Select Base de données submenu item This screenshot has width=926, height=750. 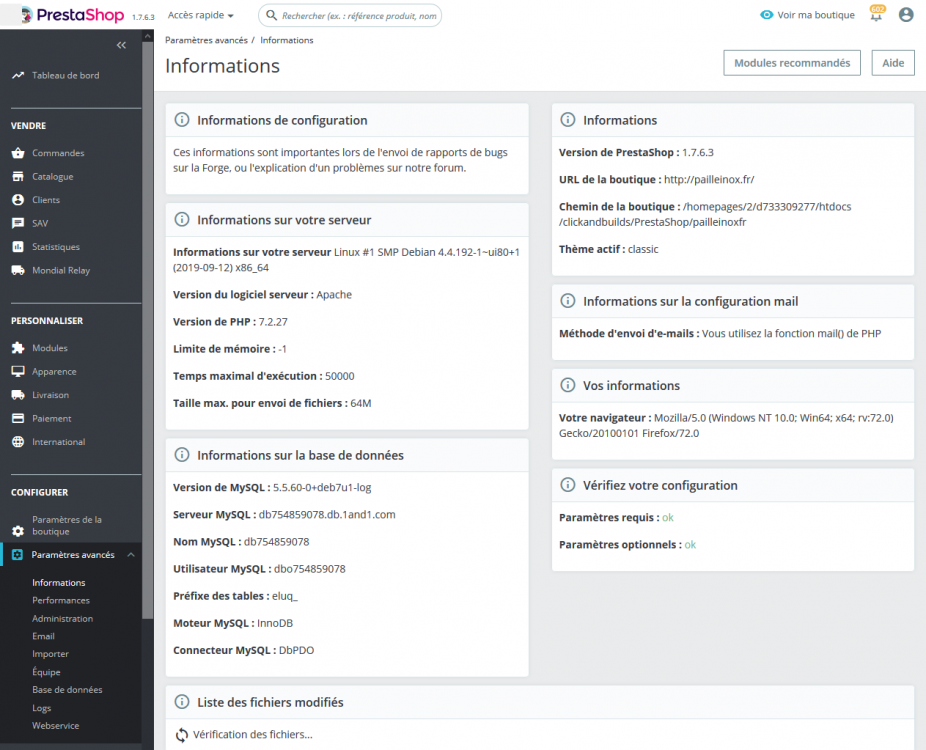click(67, 689)
